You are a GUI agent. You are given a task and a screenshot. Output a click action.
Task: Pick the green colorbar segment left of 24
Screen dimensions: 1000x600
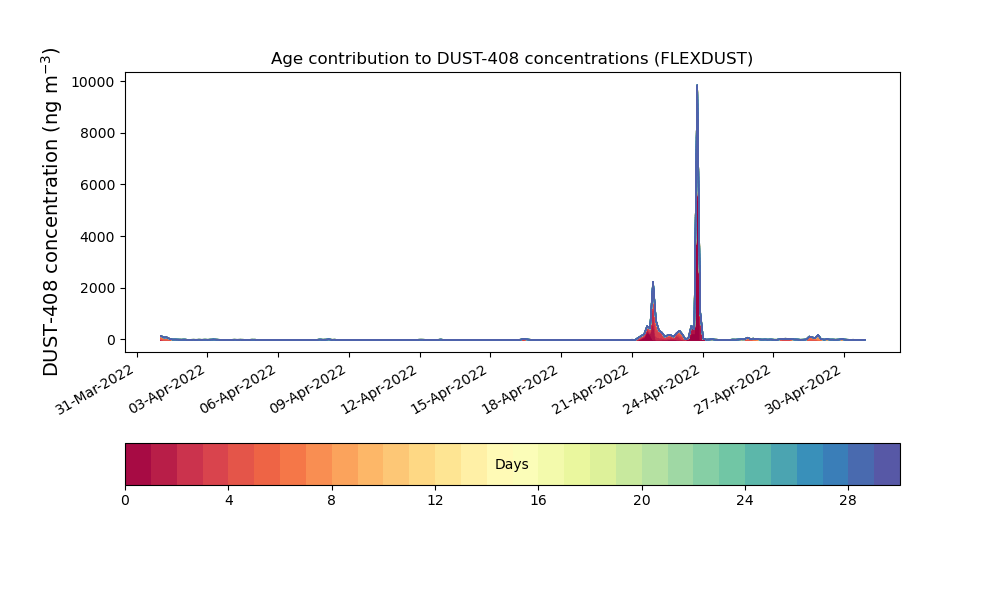pos(732,465)
